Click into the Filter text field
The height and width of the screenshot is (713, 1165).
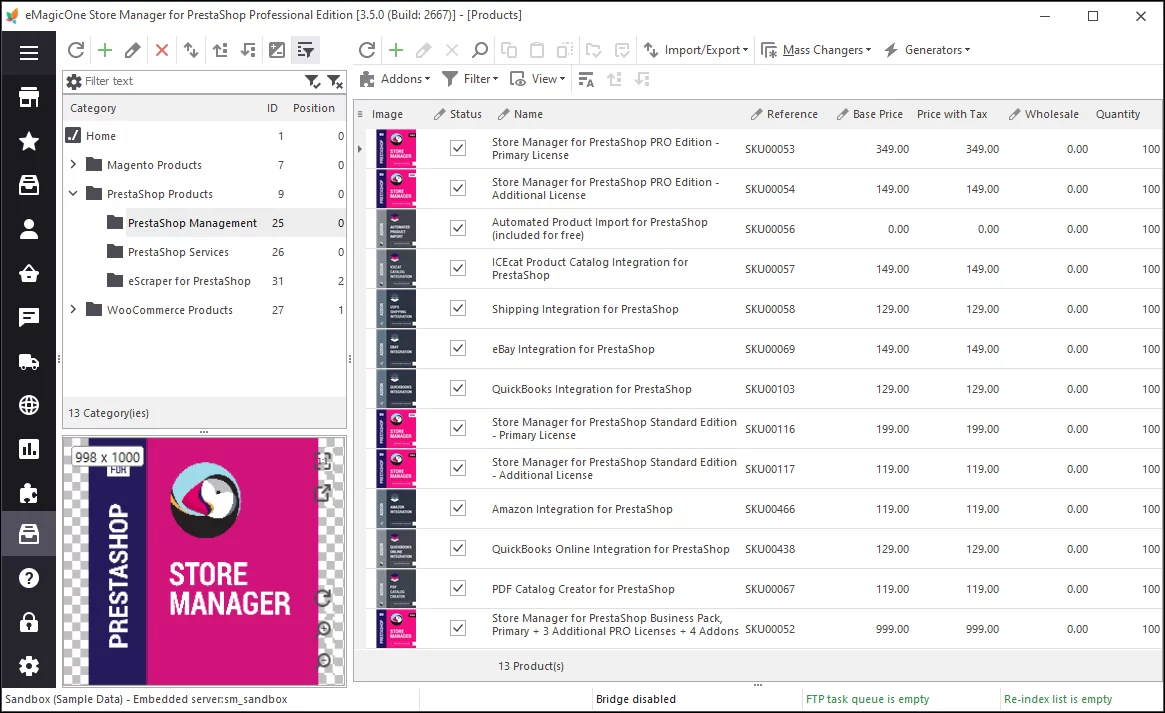[x=192, y=81]
